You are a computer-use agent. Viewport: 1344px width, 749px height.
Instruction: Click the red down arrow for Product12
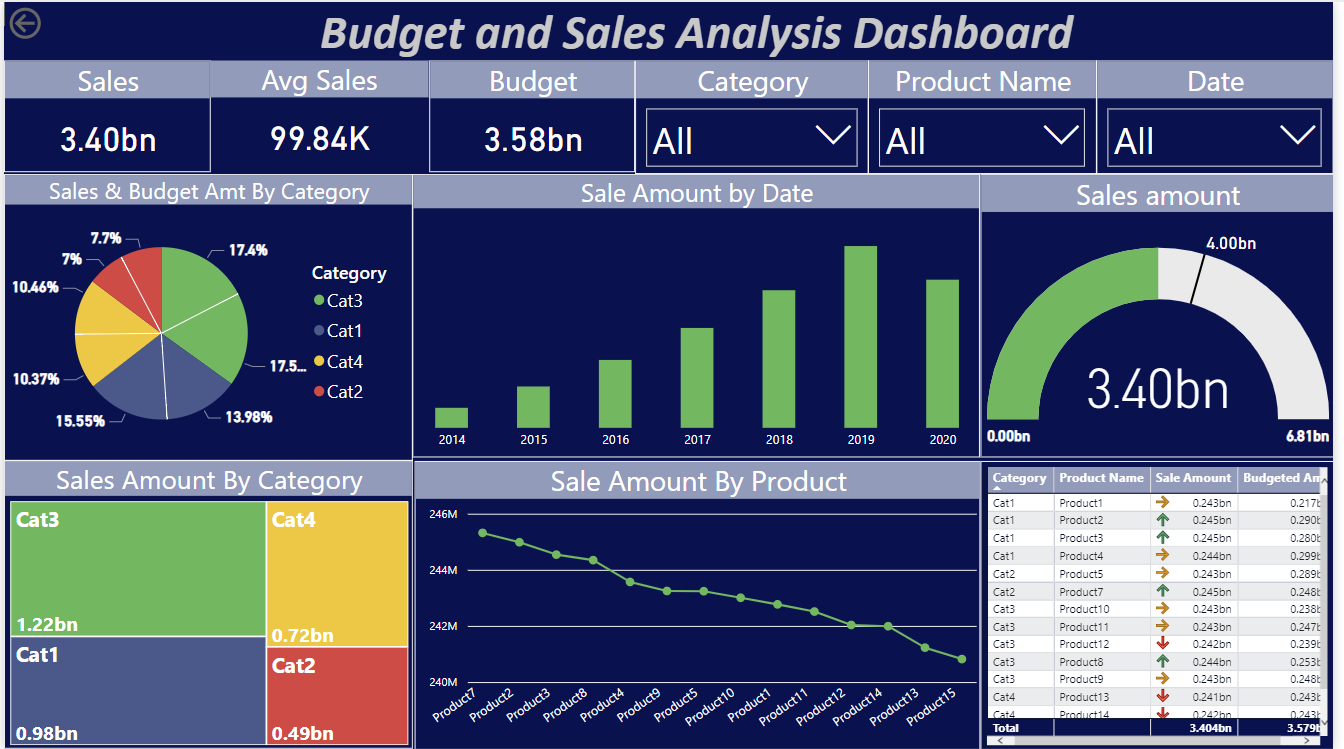click(1162, 644)
